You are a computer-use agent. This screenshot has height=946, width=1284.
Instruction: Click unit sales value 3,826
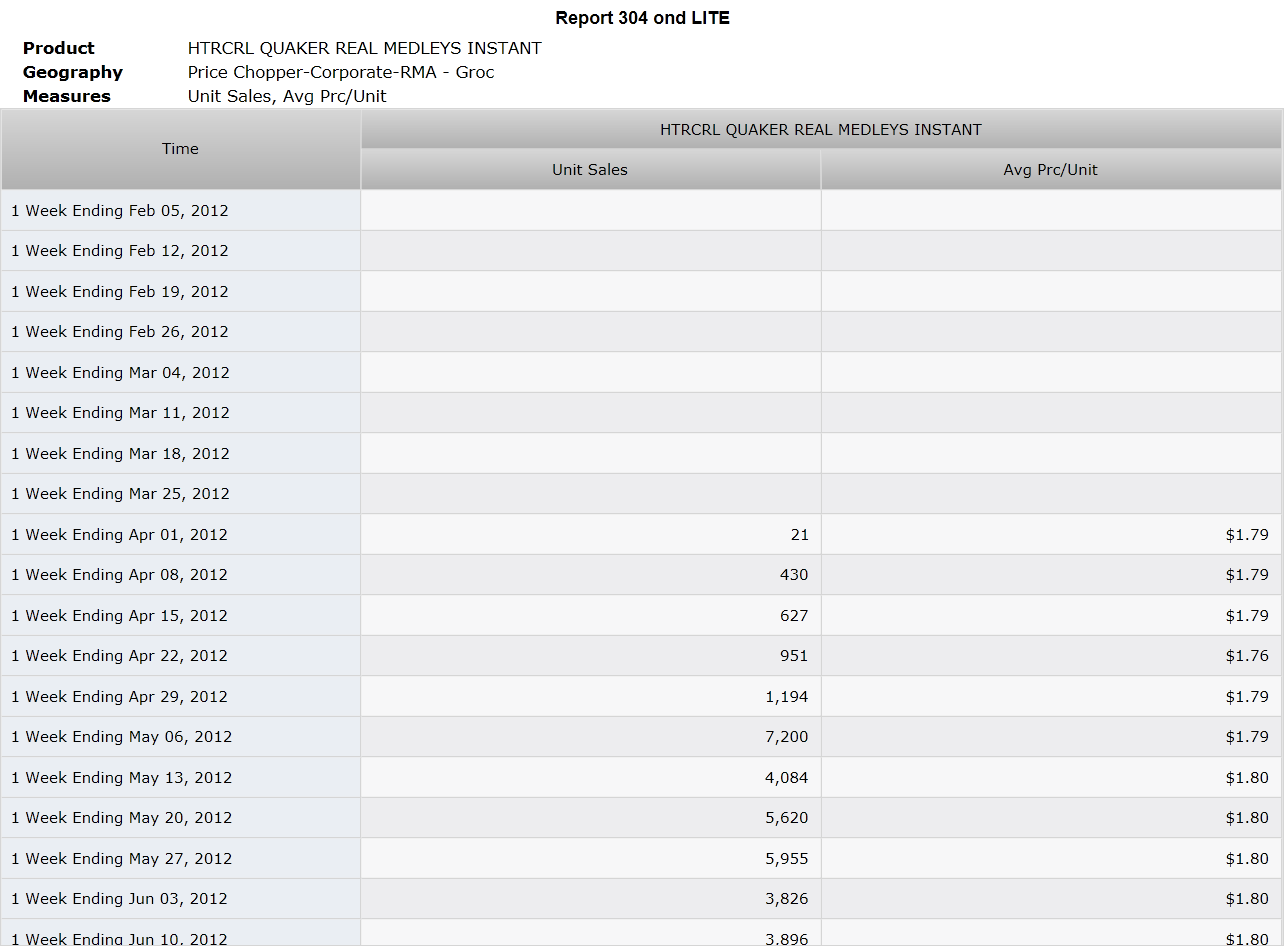[787, 899]
